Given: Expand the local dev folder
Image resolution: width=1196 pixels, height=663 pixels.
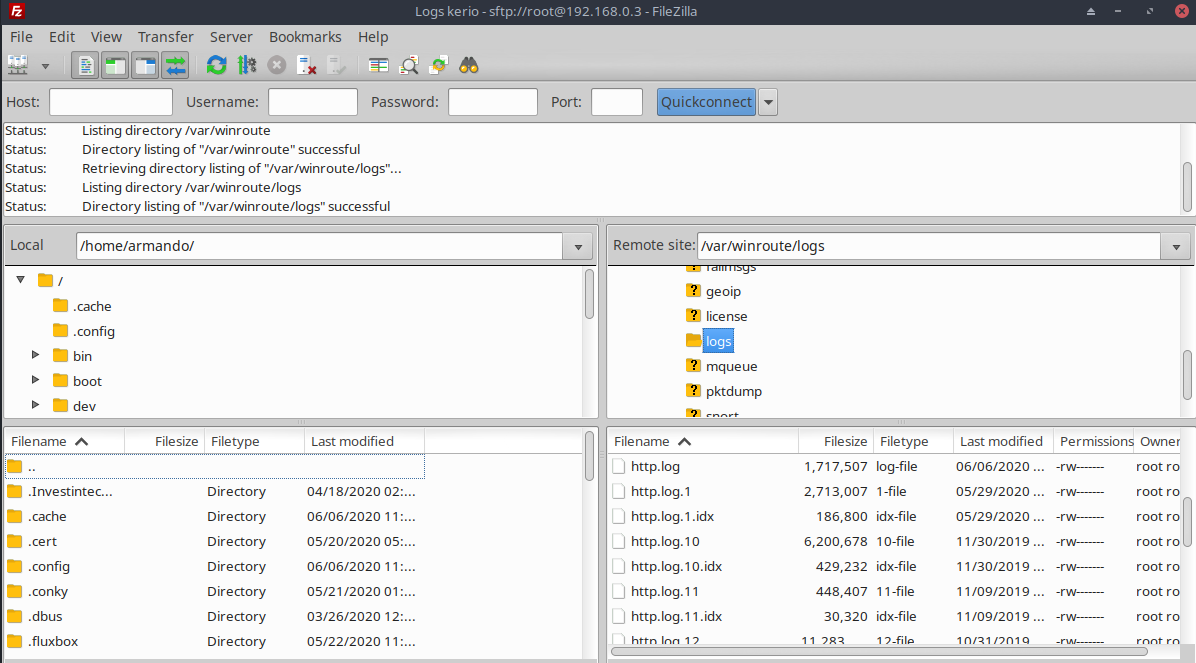Looking at the screenshot, I should tap(35, 405).
